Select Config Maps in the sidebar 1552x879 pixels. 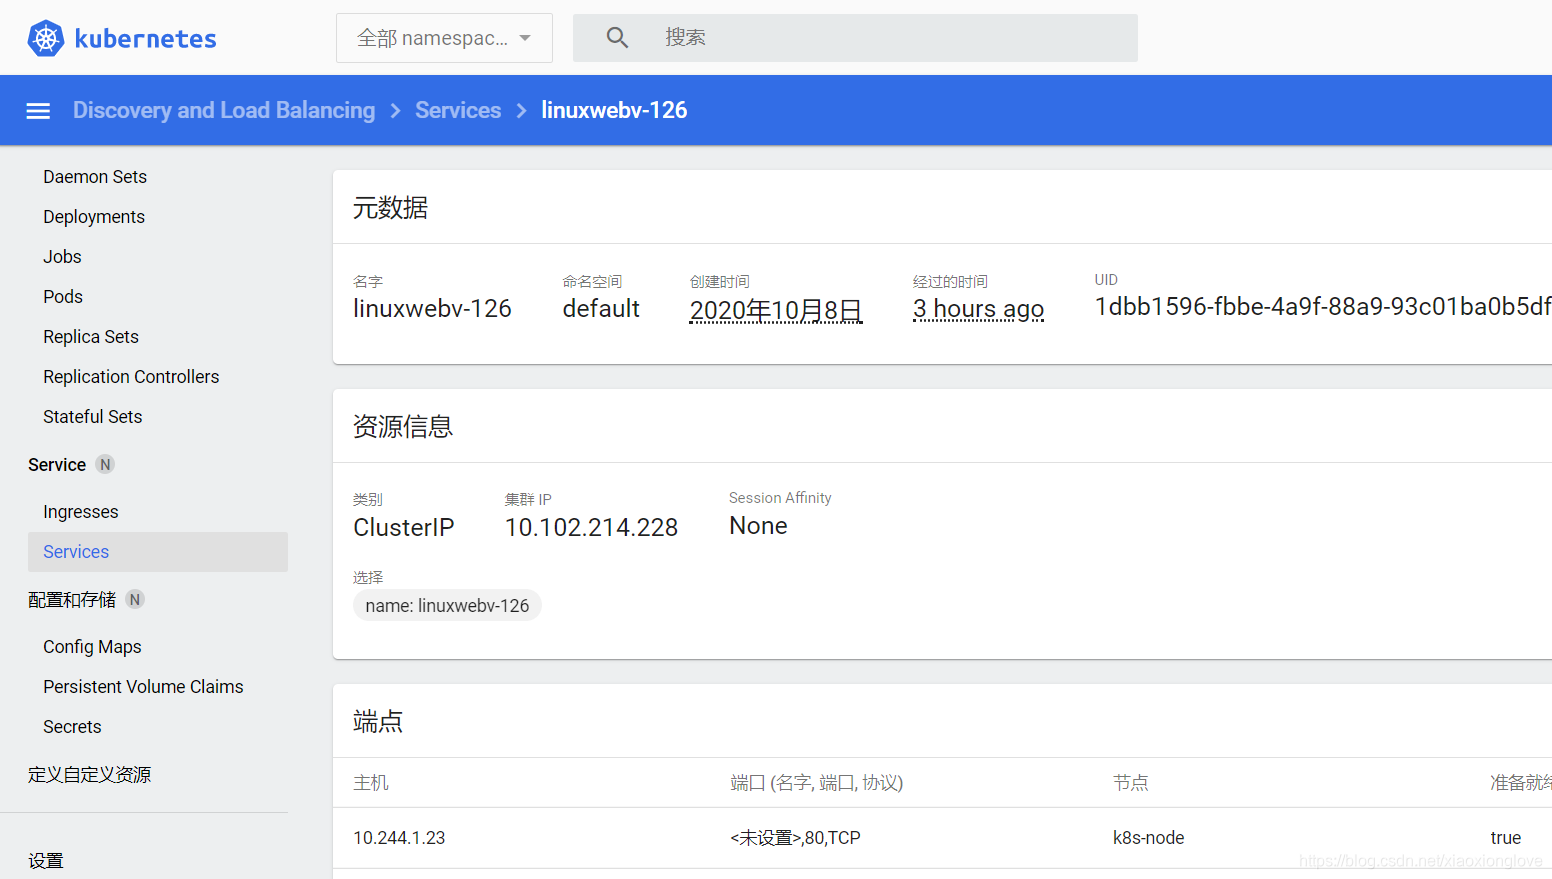(92, 646)
